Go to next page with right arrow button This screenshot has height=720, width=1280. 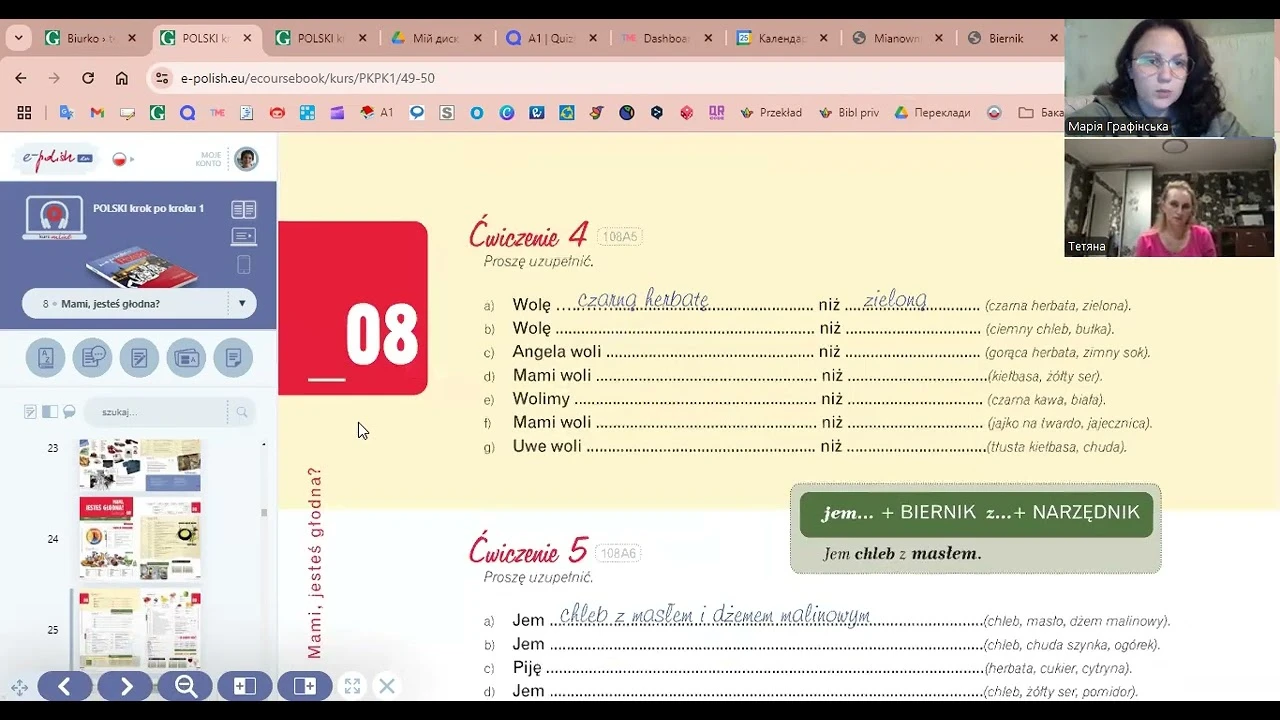click(x=125, y=686)
